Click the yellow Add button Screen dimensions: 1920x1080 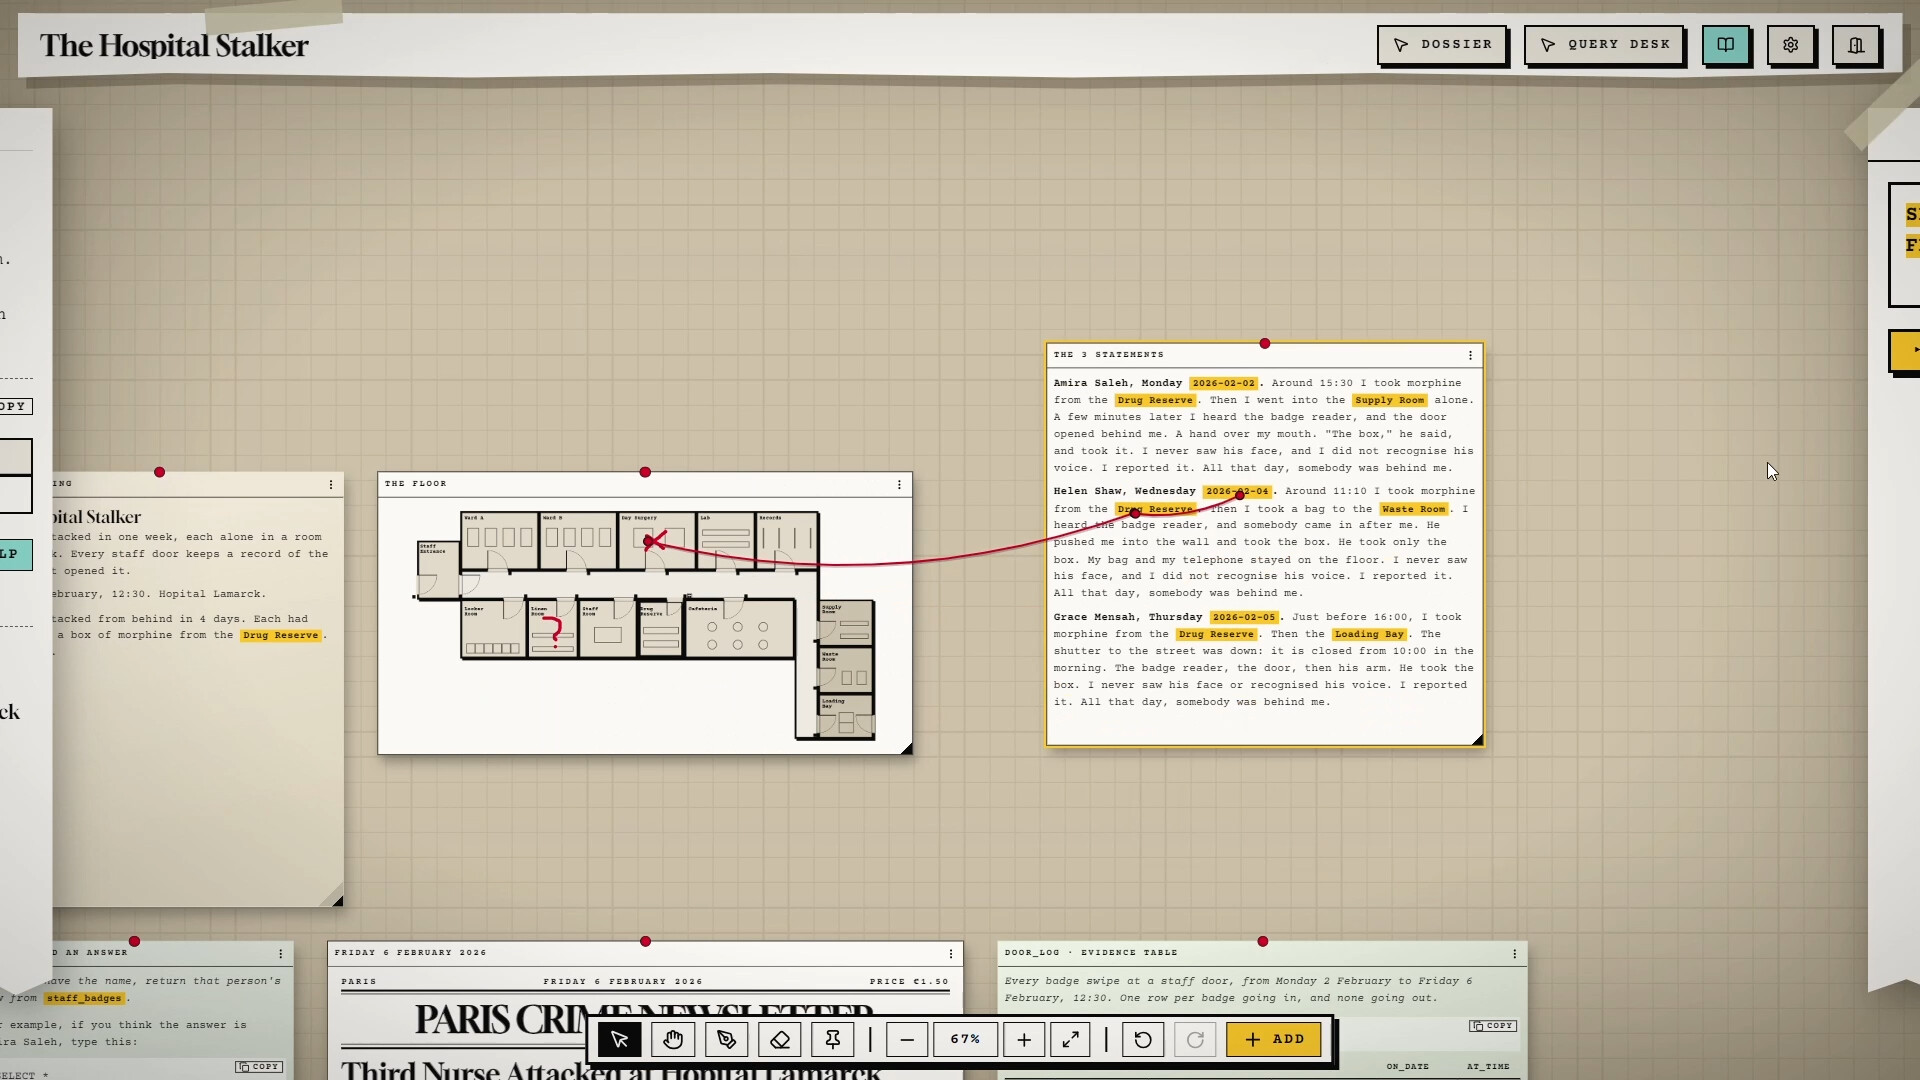(1274, 1040)
